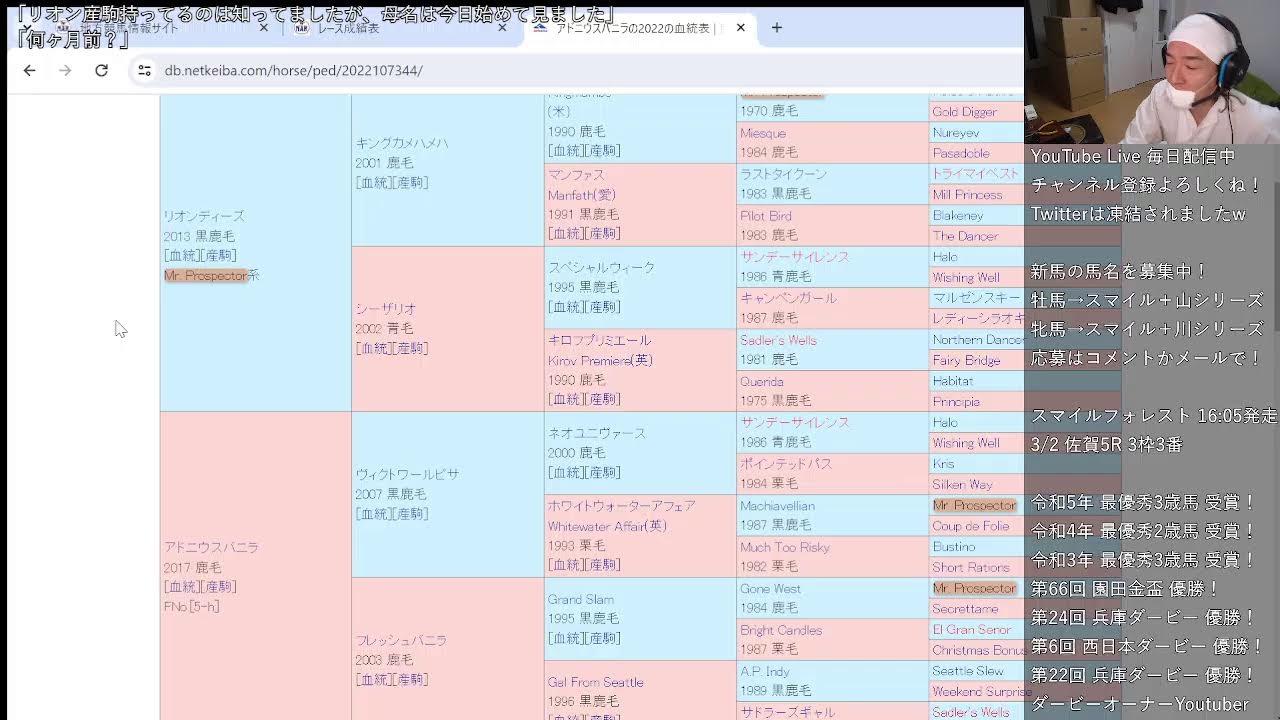Open a new tab with the plus icon

777,29
